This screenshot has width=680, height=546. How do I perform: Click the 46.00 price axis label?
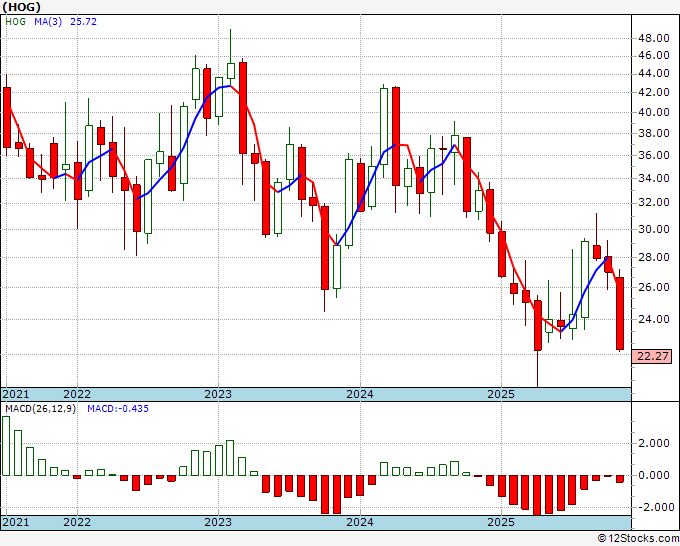pyautogui.click(x=654, y=56)
